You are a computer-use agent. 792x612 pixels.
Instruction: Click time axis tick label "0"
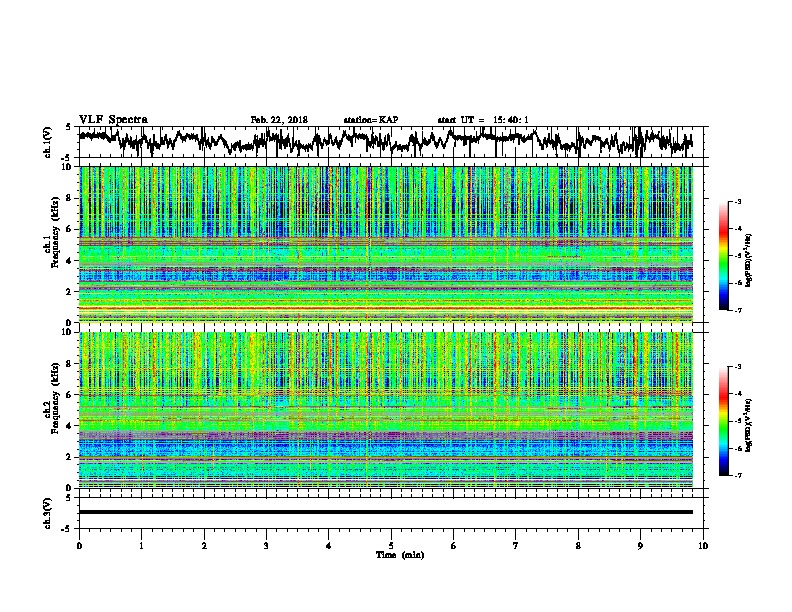(79, 546)
